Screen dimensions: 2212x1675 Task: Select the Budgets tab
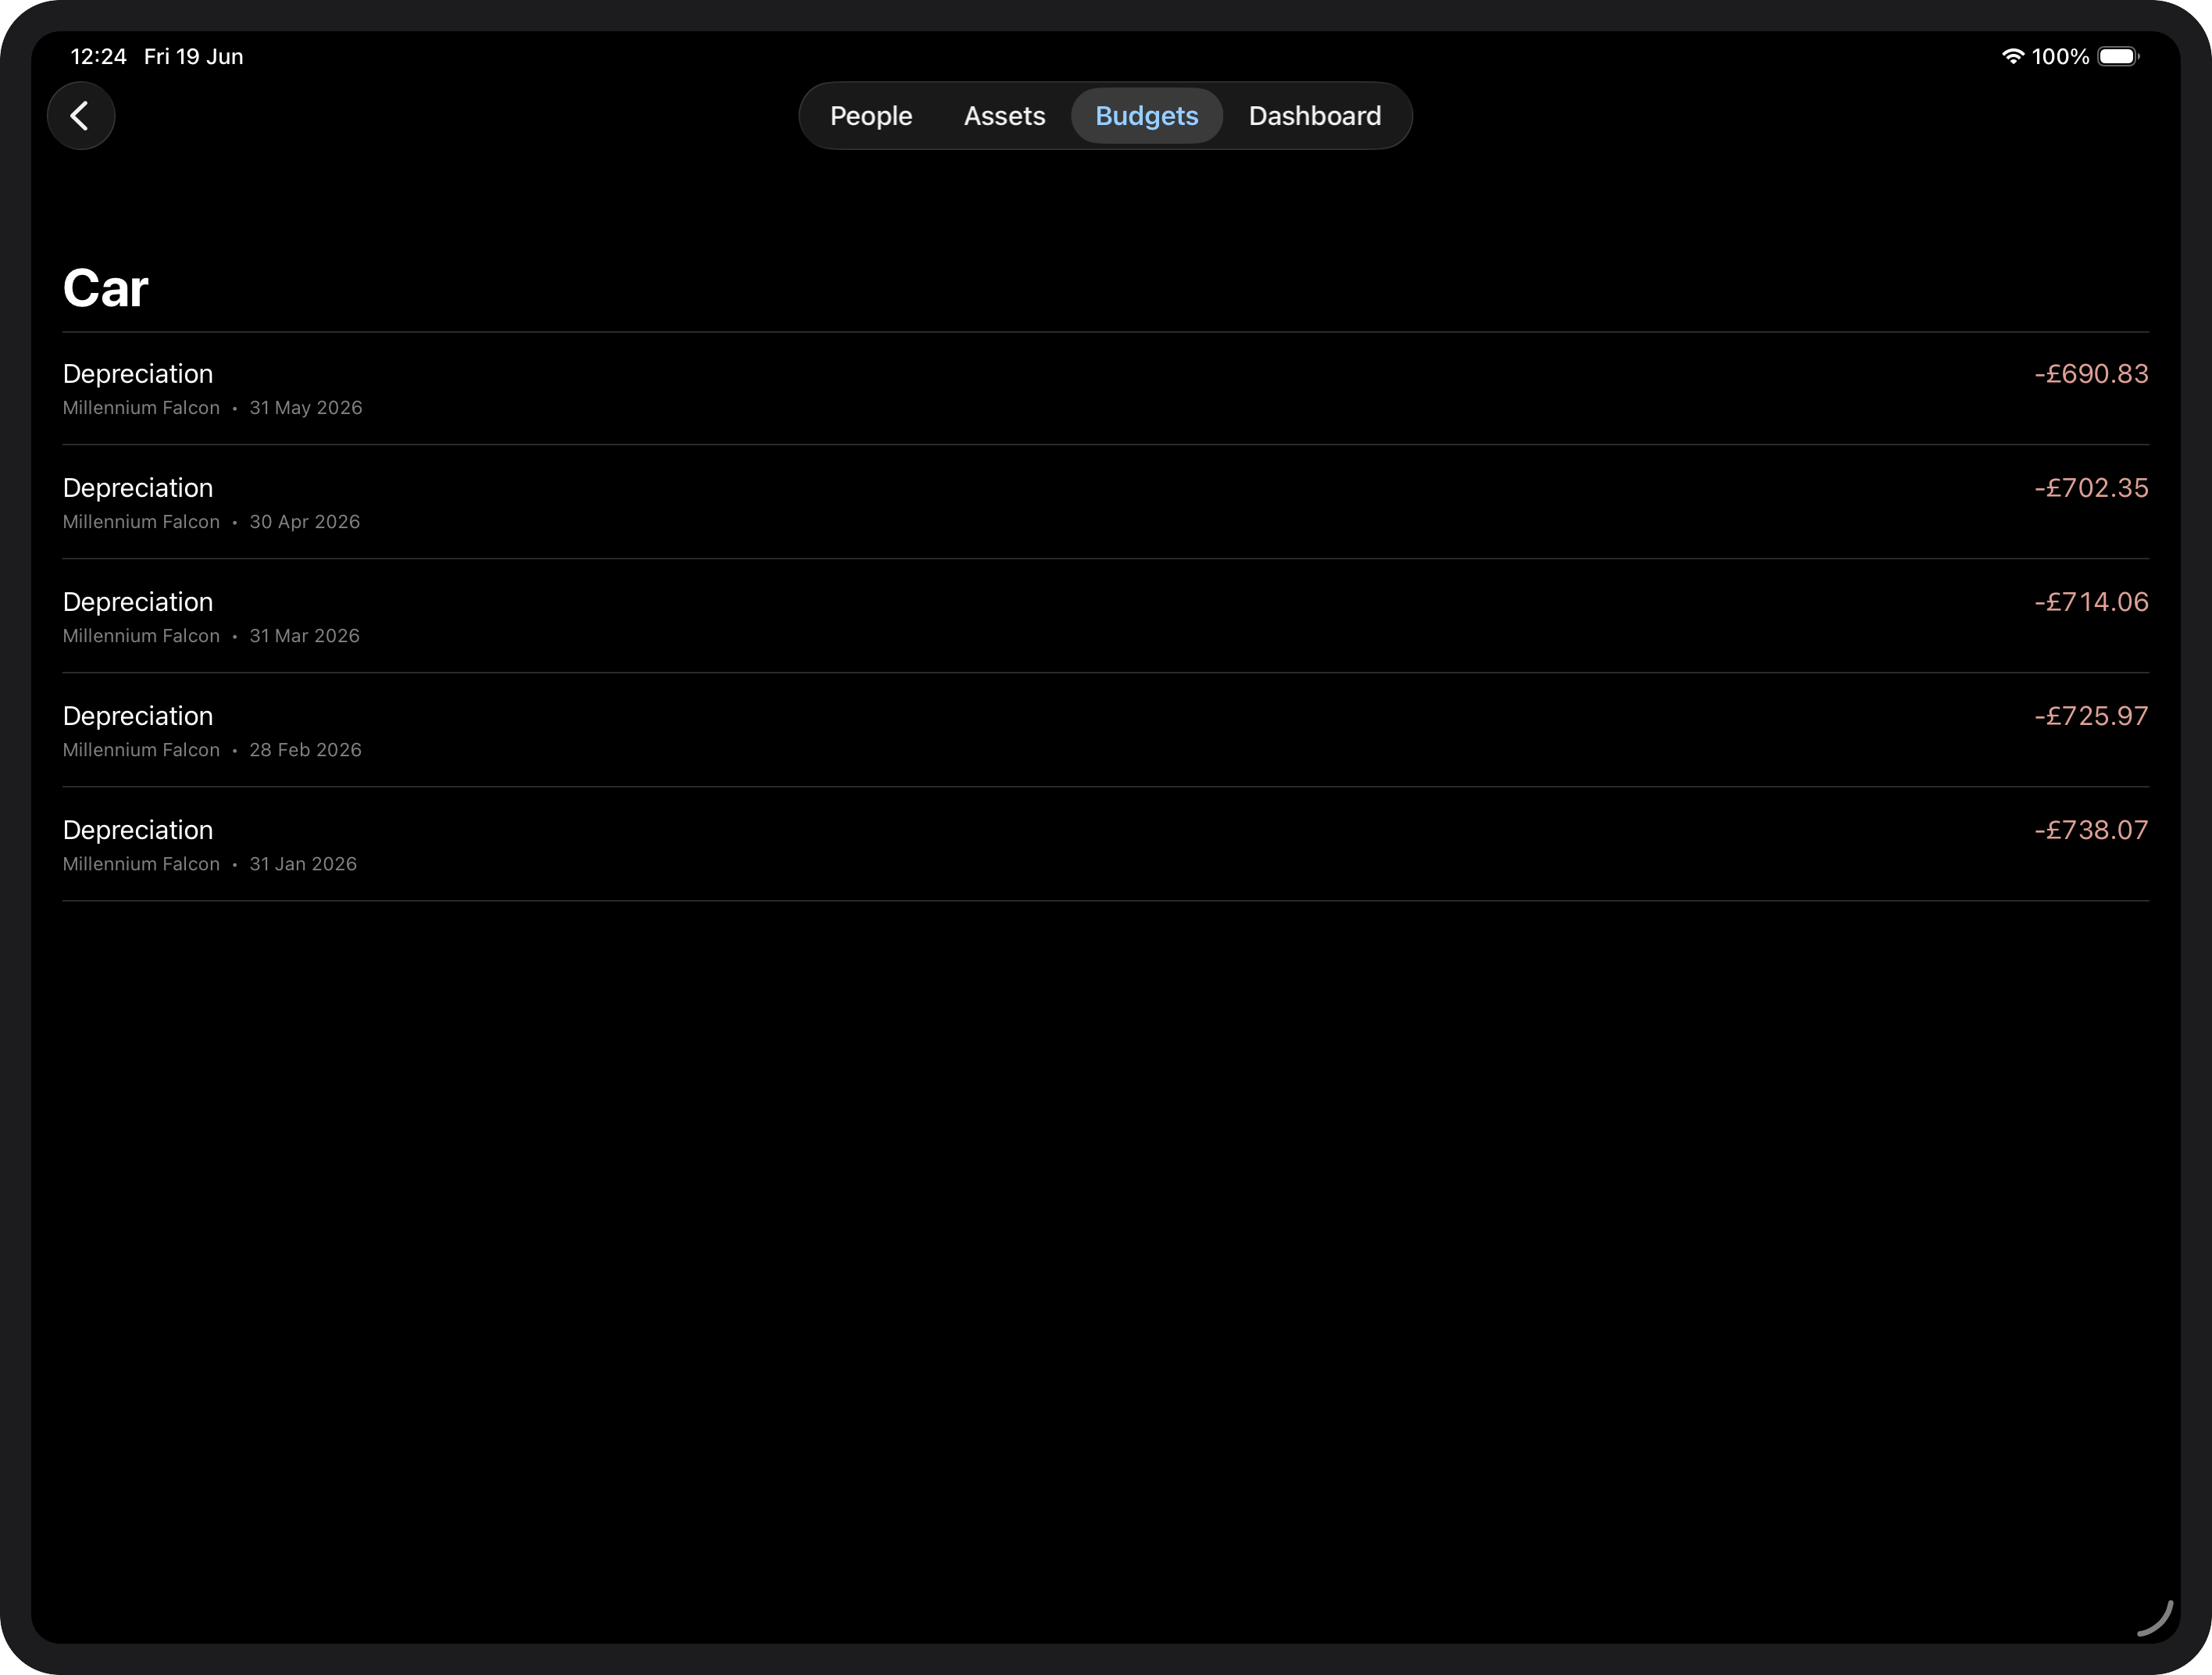(x=1146, y=116)
